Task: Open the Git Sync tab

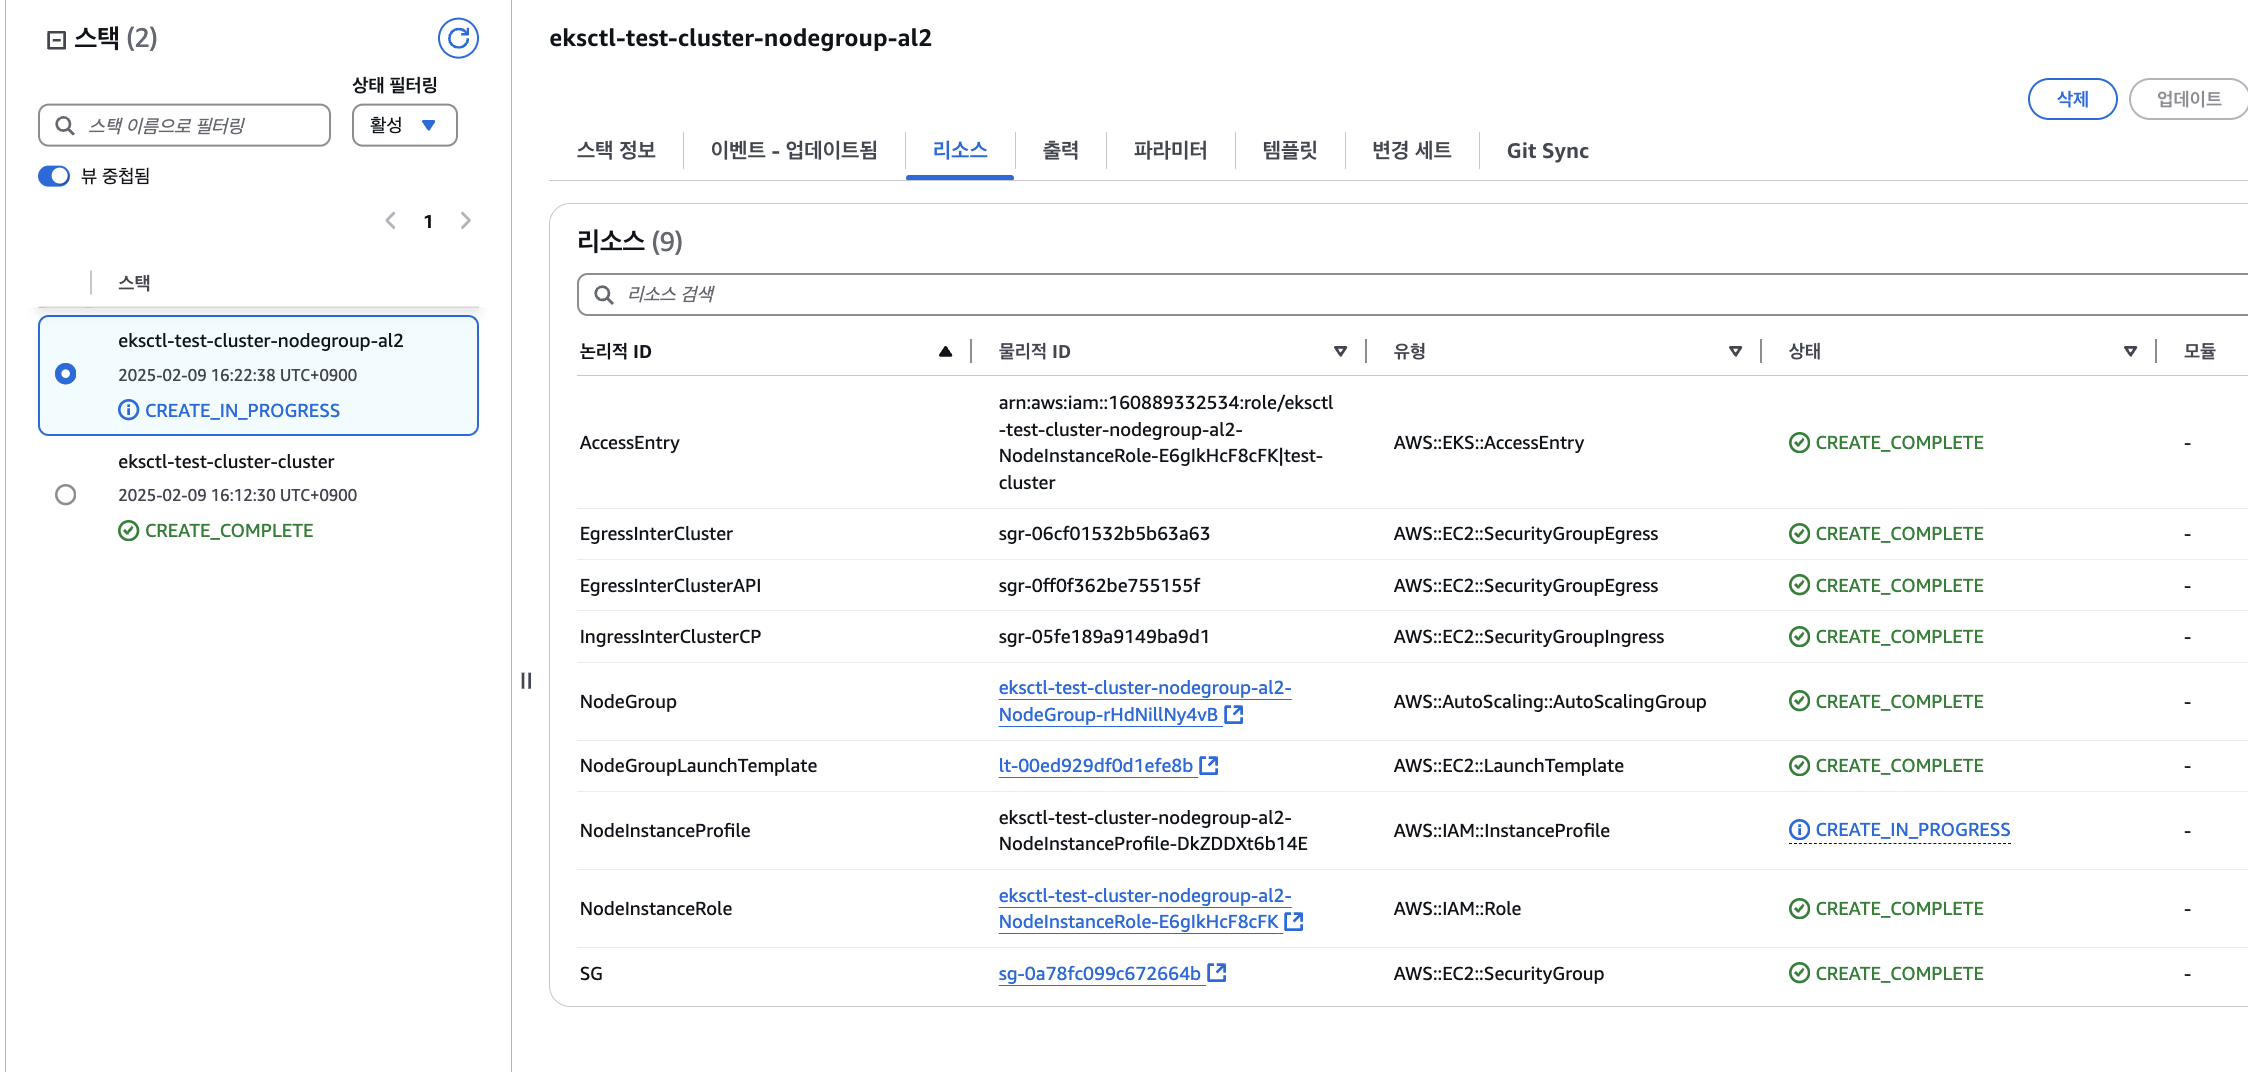Action: 1548,151
